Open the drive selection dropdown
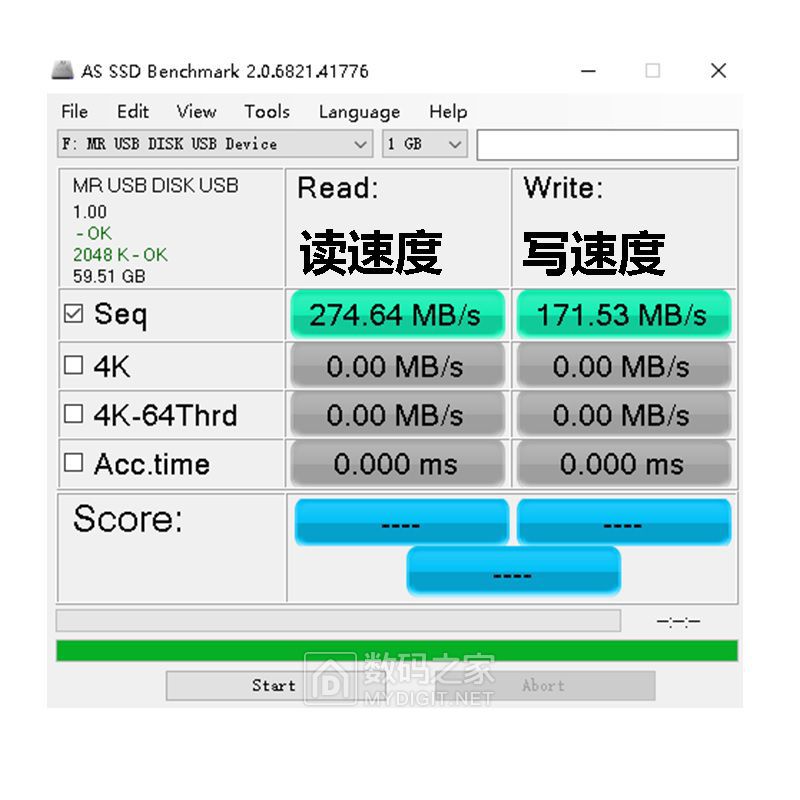Screen dimensions: 800x800 click(215, 144)
